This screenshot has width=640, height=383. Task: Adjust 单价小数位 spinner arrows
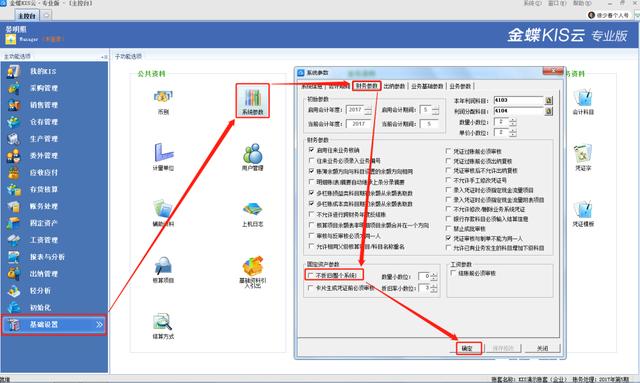[513, 133]
